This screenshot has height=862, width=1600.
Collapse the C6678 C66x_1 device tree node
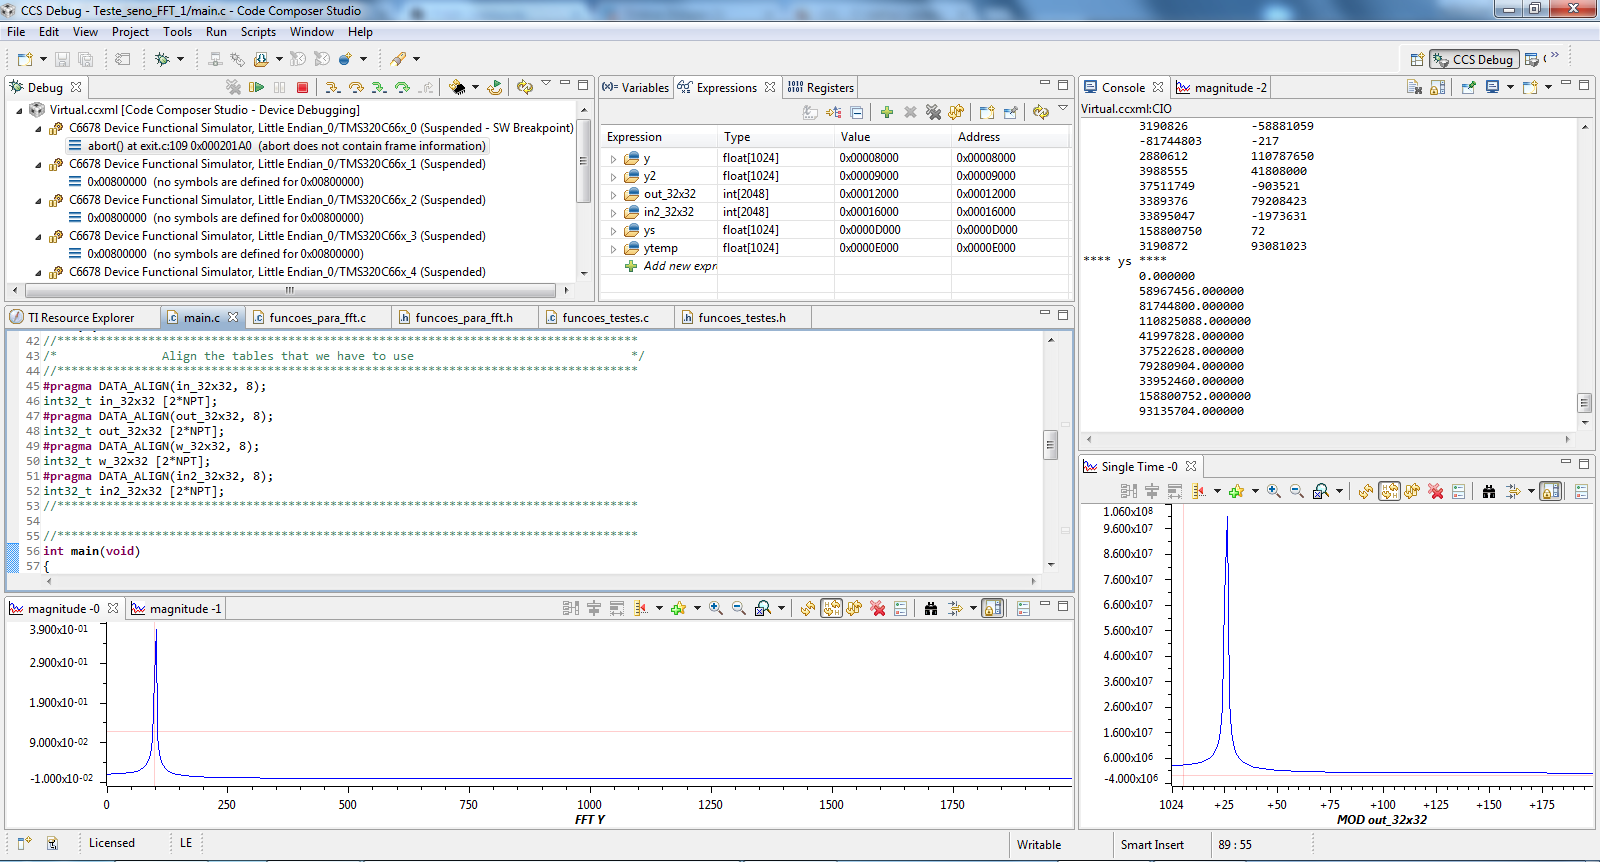(x=39, y=165)
